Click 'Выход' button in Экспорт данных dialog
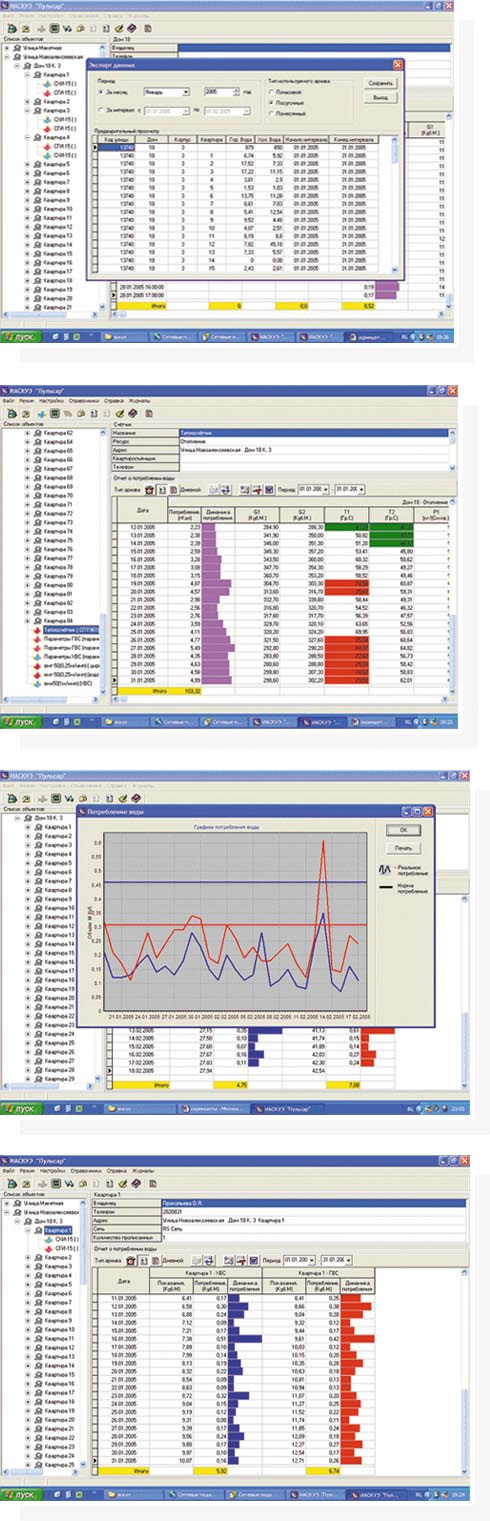 coord(379,98)
